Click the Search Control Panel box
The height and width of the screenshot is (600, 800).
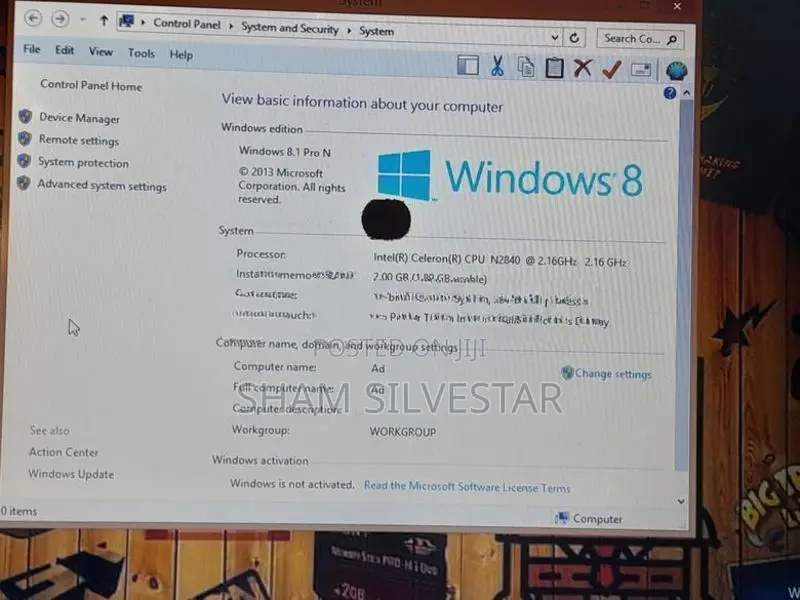click(x=640, y=39)
